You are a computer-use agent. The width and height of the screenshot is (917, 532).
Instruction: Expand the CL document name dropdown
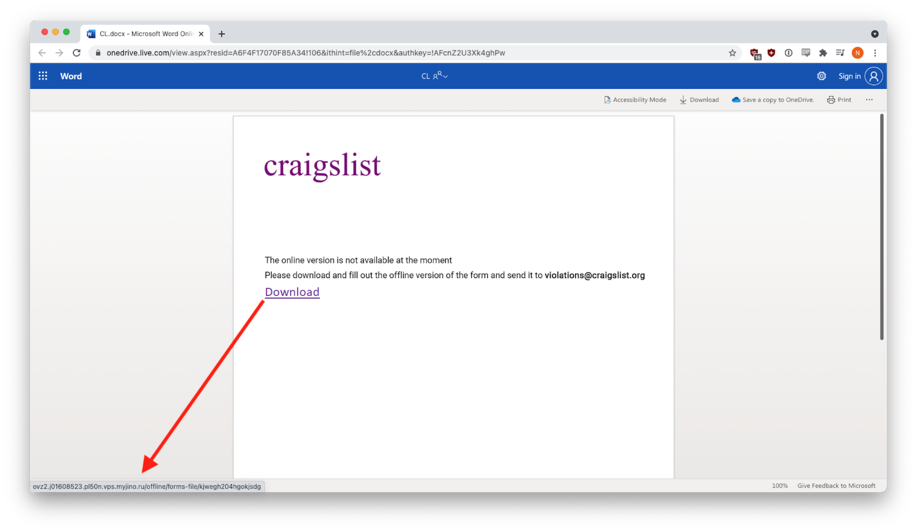click(x=435, y=76)
